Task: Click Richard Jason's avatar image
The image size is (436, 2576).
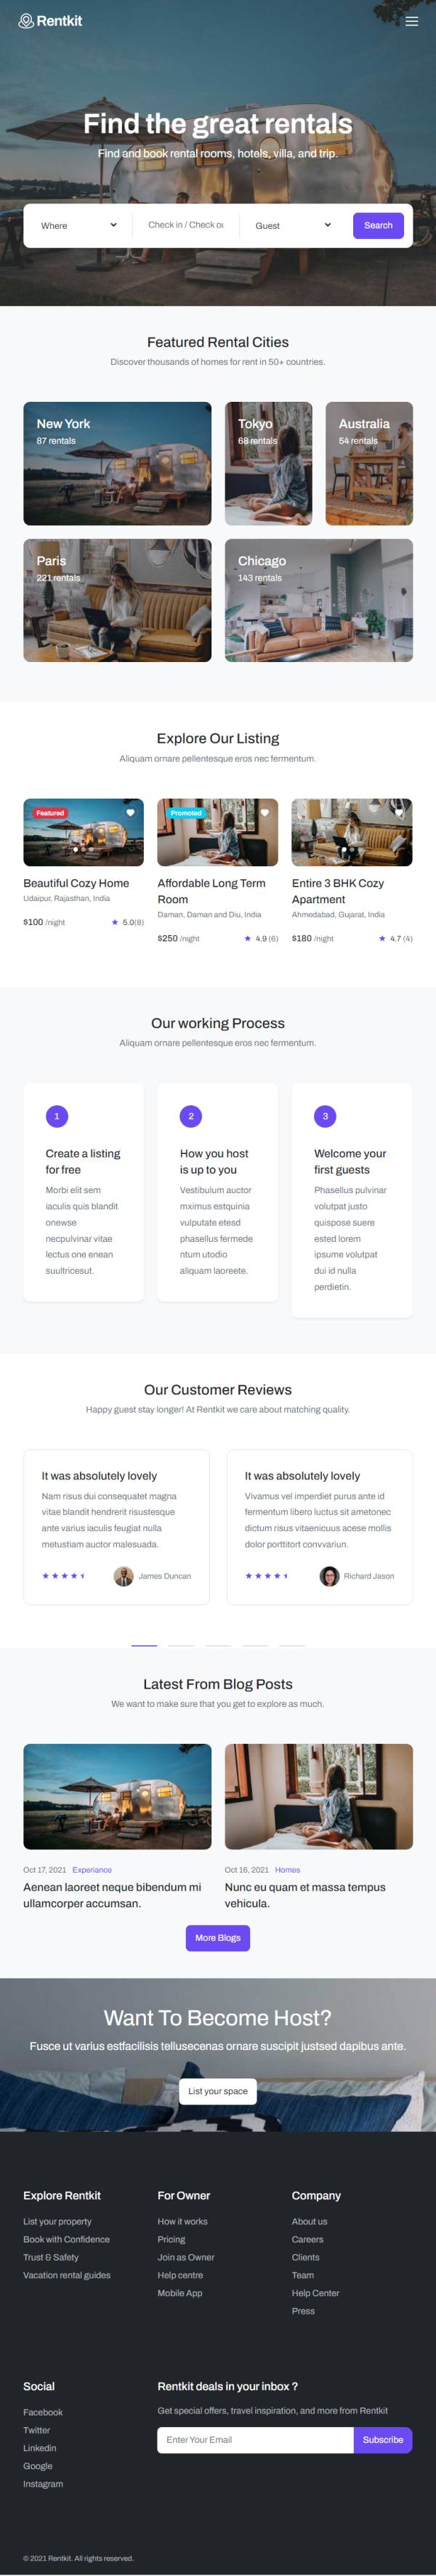Action: (x=329, y=1576)
